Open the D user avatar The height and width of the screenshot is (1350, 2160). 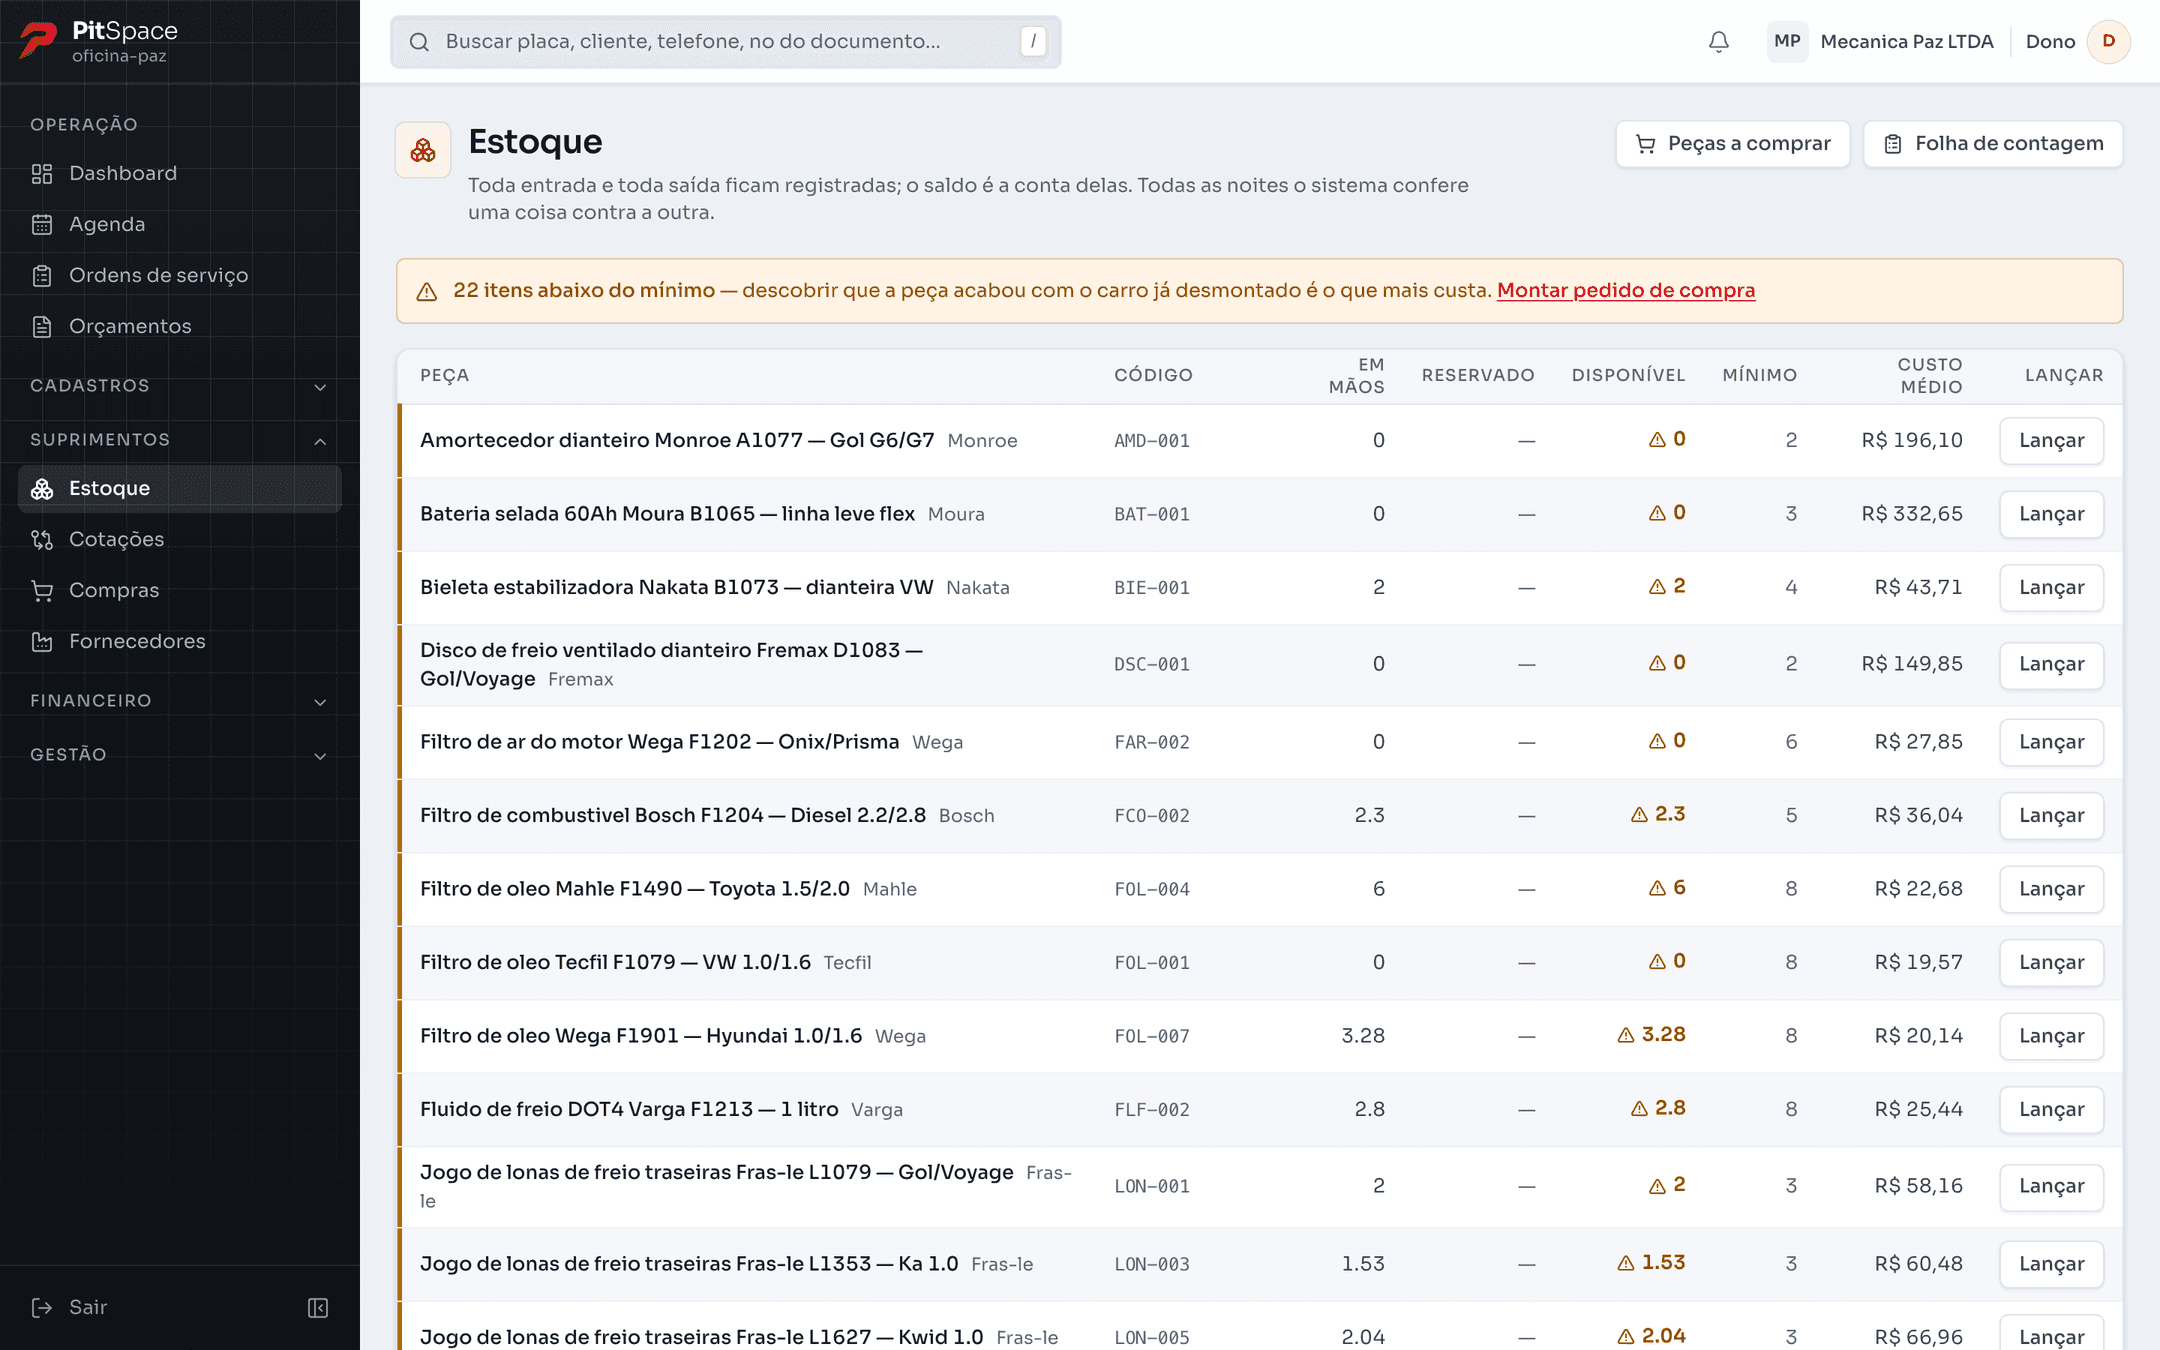[2109, 41]
